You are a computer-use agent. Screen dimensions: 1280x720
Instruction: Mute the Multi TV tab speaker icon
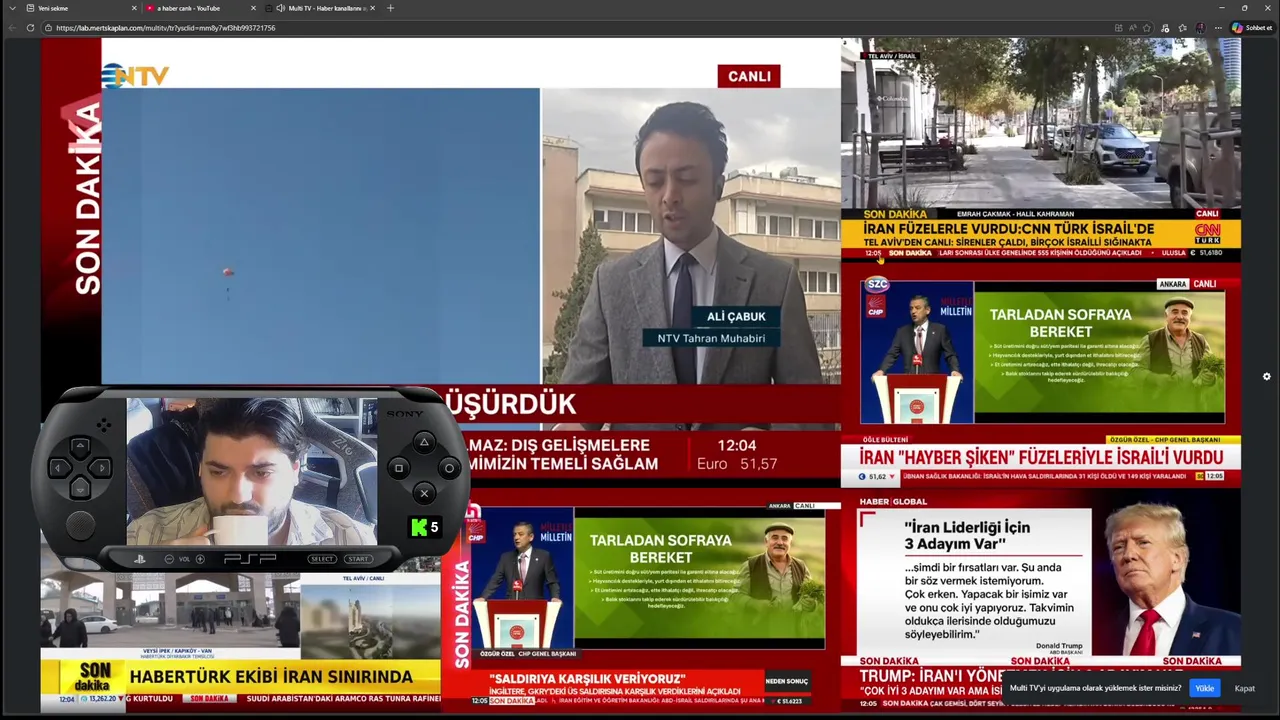coord(281,8)
